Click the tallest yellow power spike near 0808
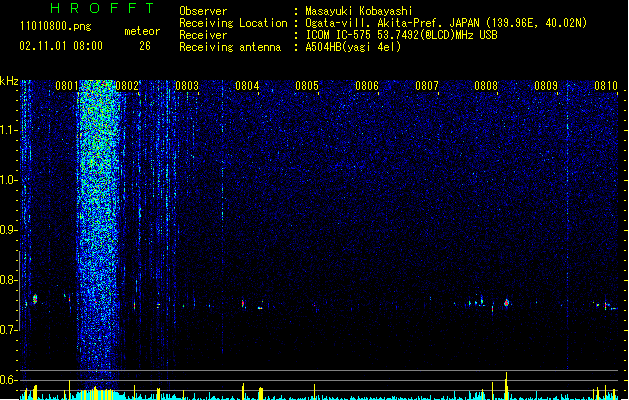The image size is (629, 400). coord(506,386)
